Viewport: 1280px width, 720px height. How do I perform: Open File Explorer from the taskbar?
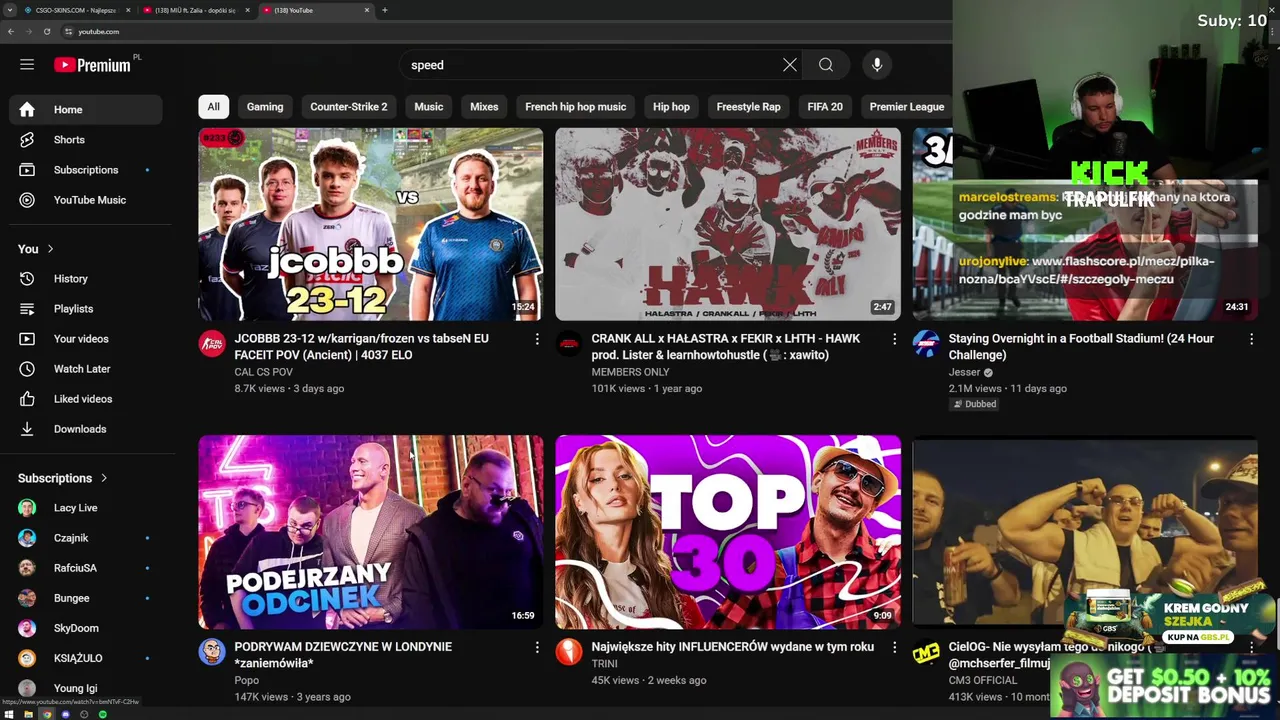click(28, 714)
